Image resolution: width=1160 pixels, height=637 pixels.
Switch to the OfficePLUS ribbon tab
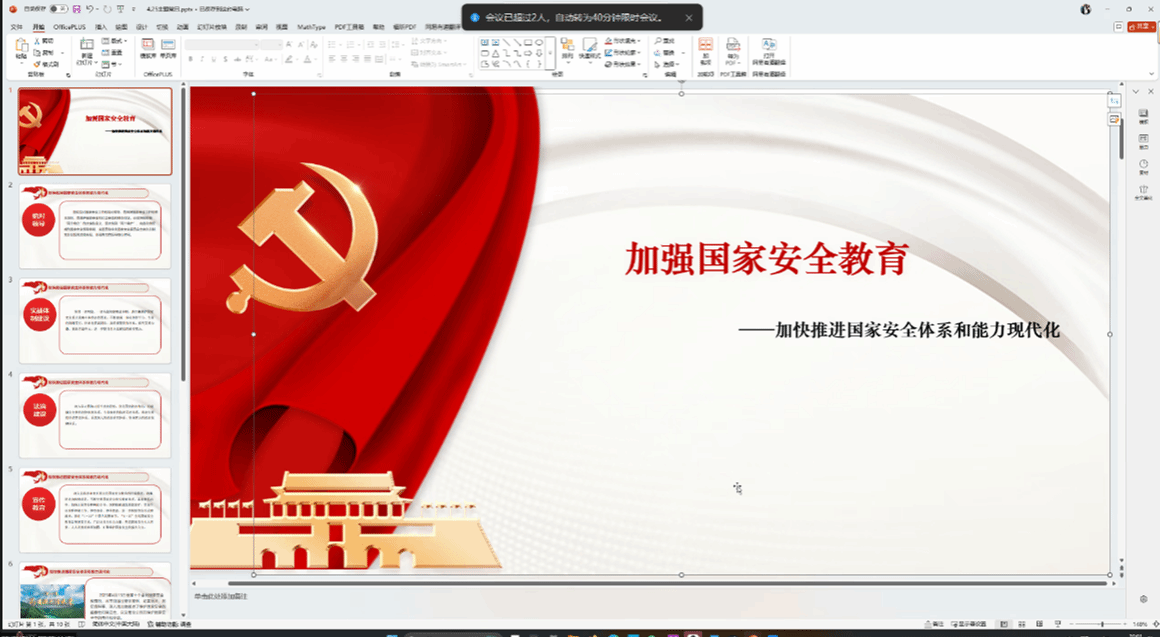pyautogui.click(x=70, y=27)
